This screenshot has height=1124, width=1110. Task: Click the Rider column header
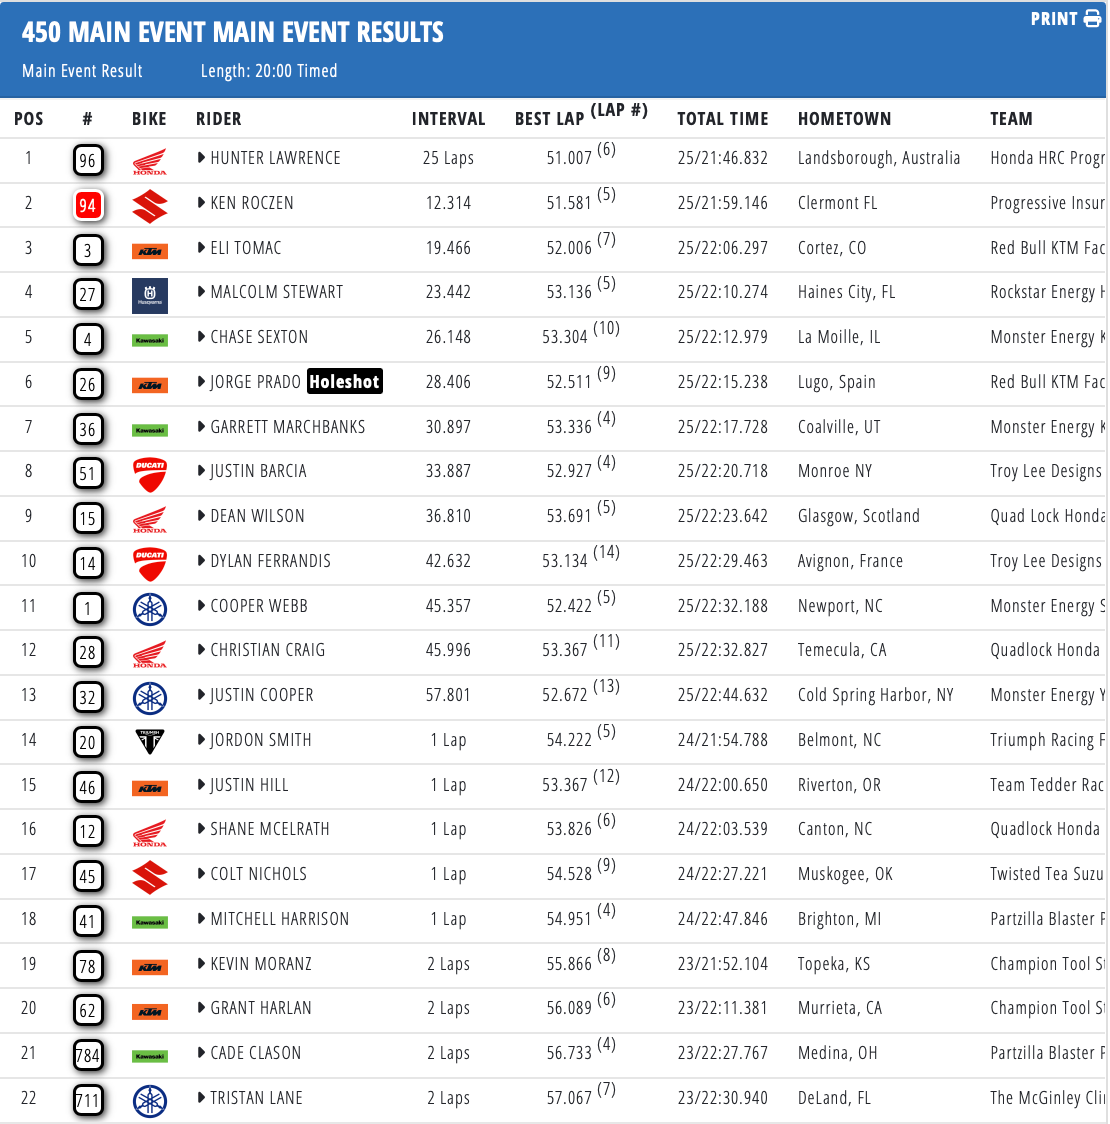pyautogui.click(x=219, y=119)
